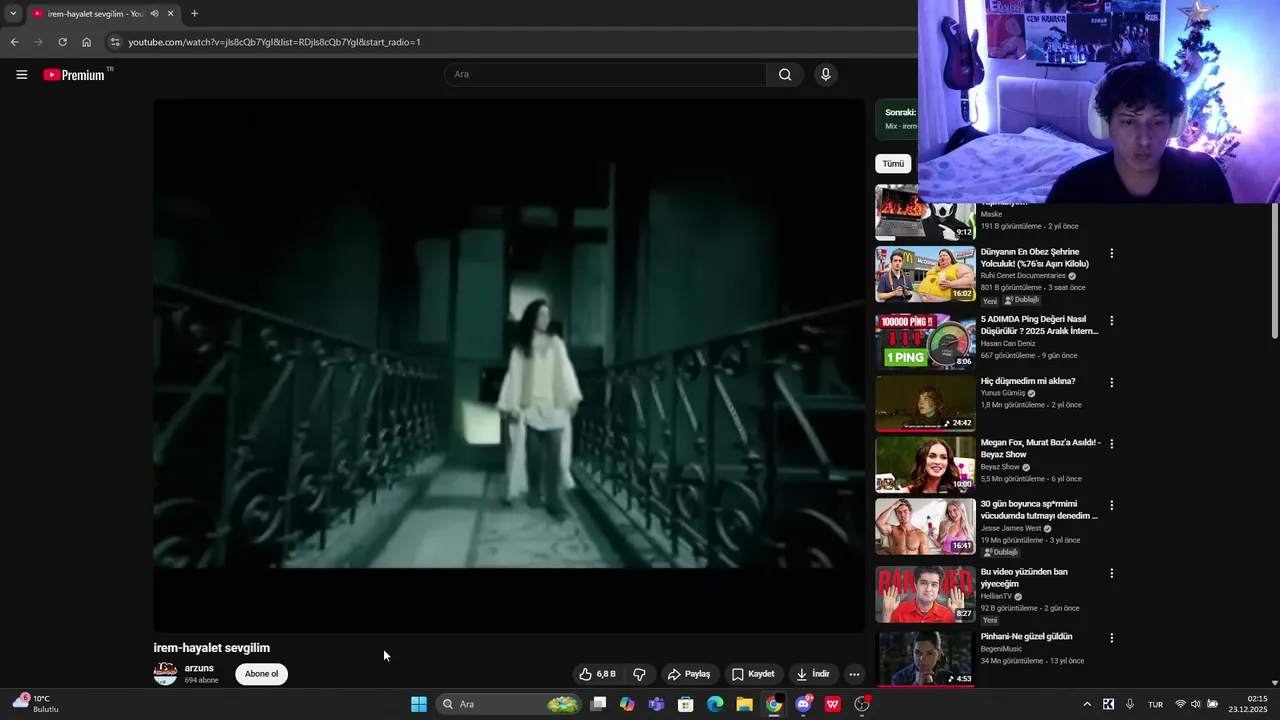The width and height of the screenshot is (1280, 720).
Task: Open Hasan Can Deniz channel name
Action: tap(1008, 344)
